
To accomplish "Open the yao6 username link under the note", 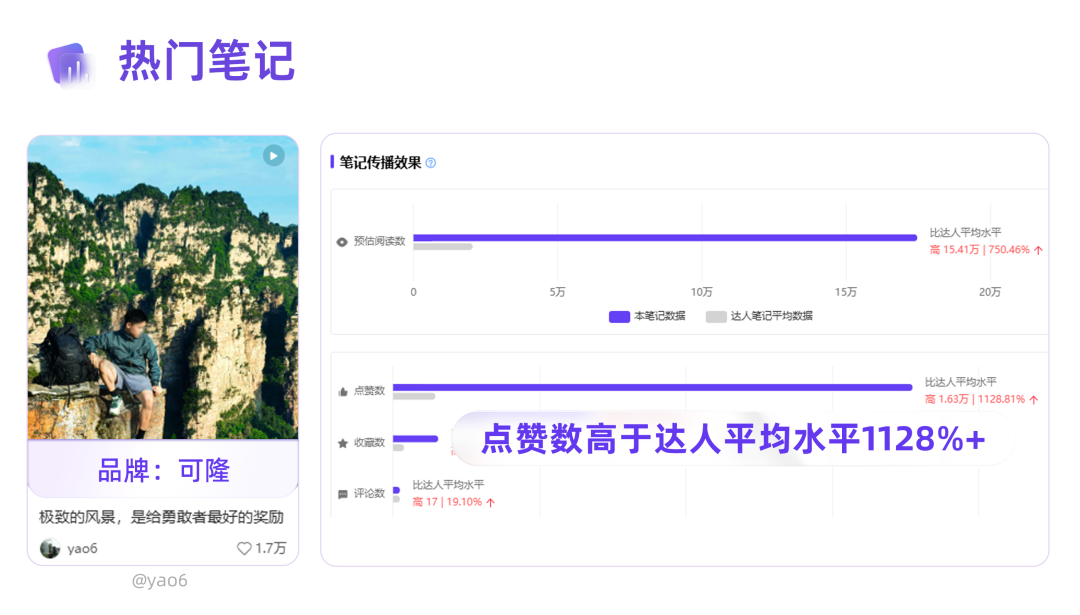I will (82, 549).
